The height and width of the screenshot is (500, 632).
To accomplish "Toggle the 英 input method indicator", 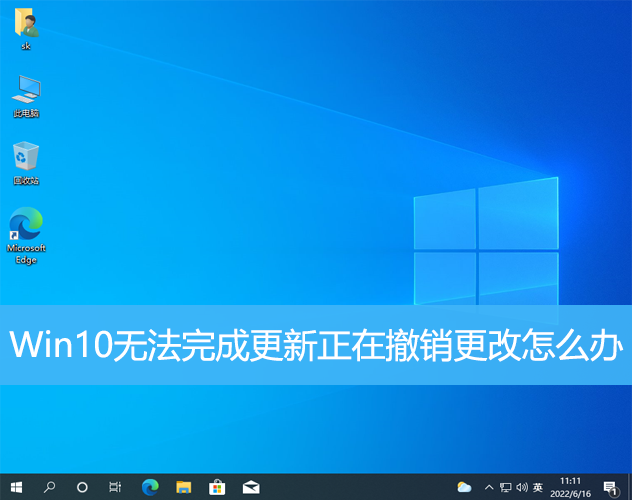I will (x=538, y=487).
